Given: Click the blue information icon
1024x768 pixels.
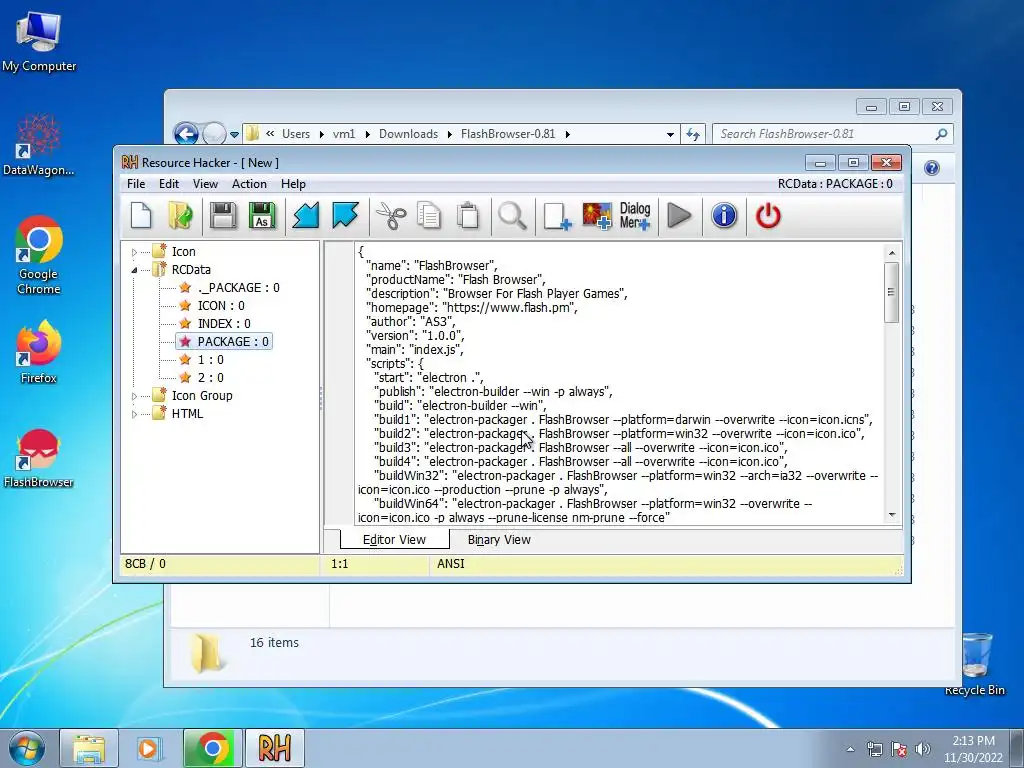Looking at the screenshot, I should (x=724, y=216).
